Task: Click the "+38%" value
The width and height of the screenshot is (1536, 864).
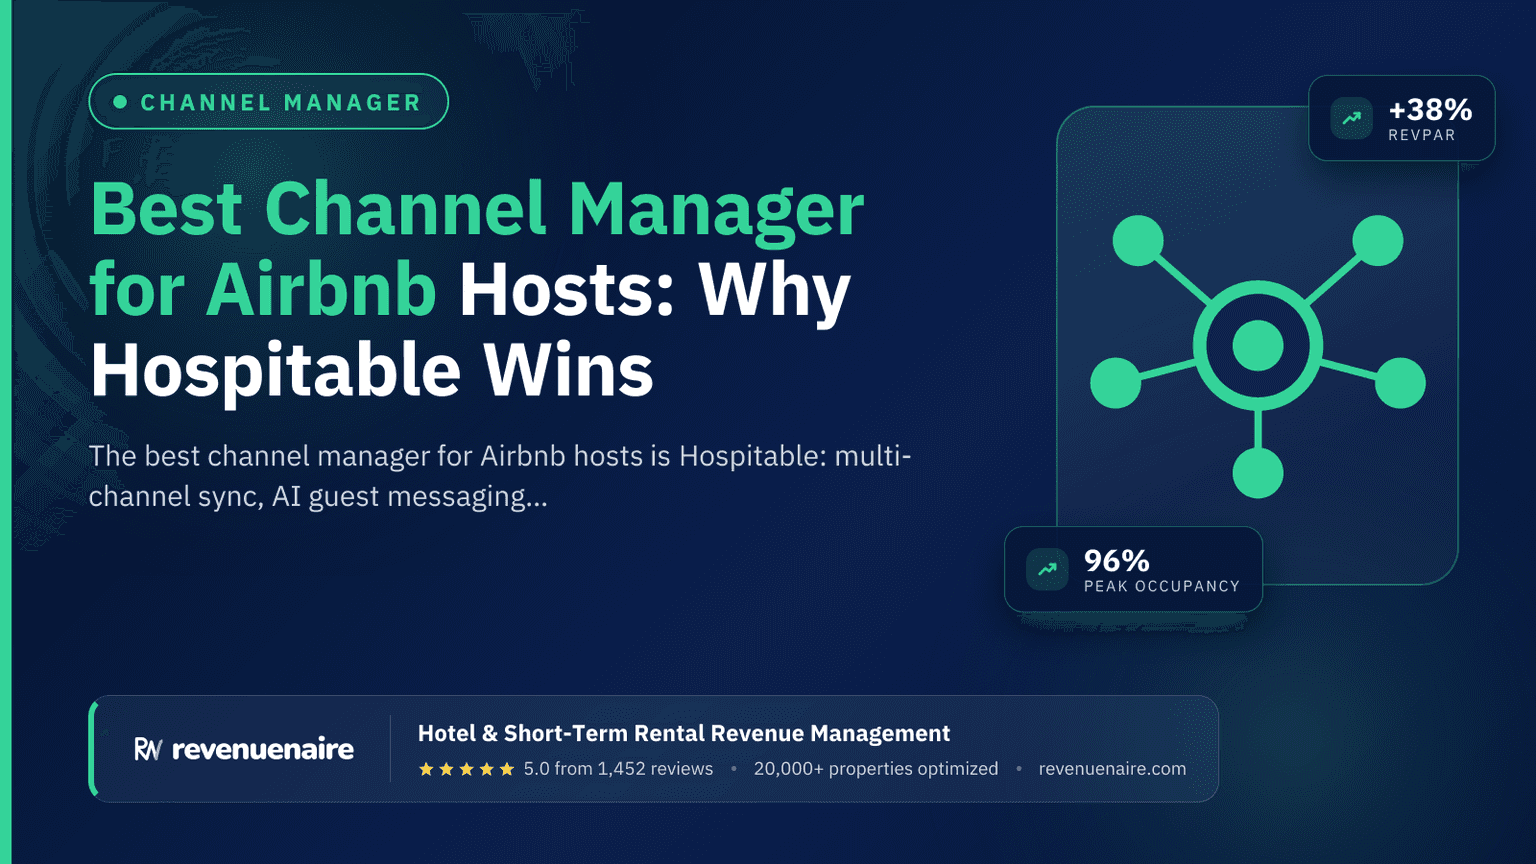Action: [x=1430, y=109]
